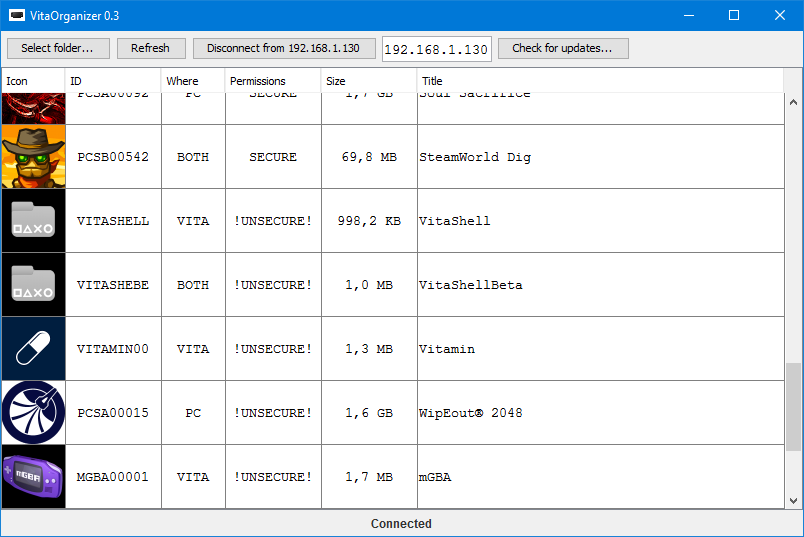This screenshot has height=537, width=804.
Task: Click the Refresh button
Action: (x=151, y=48)
